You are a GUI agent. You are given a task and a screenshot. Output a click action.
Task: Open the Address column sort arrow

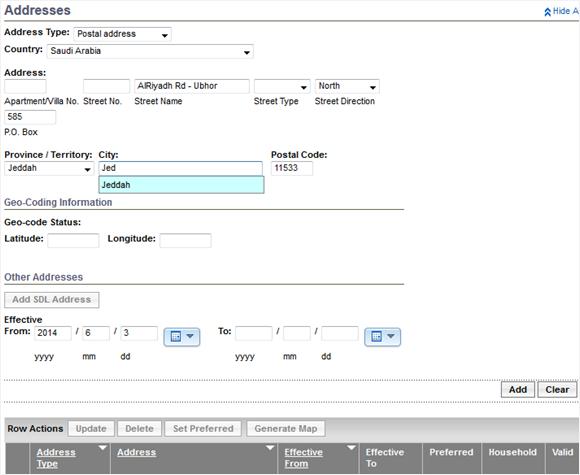270,448
